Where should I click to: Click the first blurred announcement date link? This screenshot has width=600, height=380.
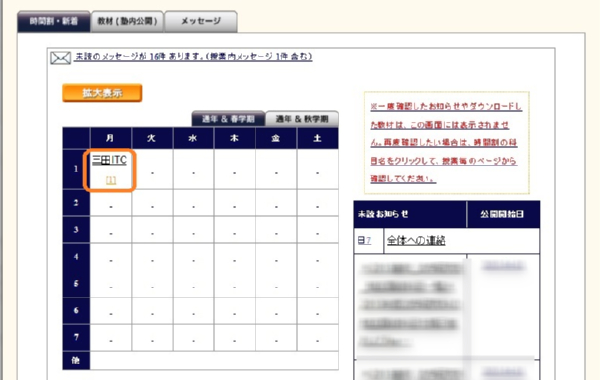pos(503,265)
